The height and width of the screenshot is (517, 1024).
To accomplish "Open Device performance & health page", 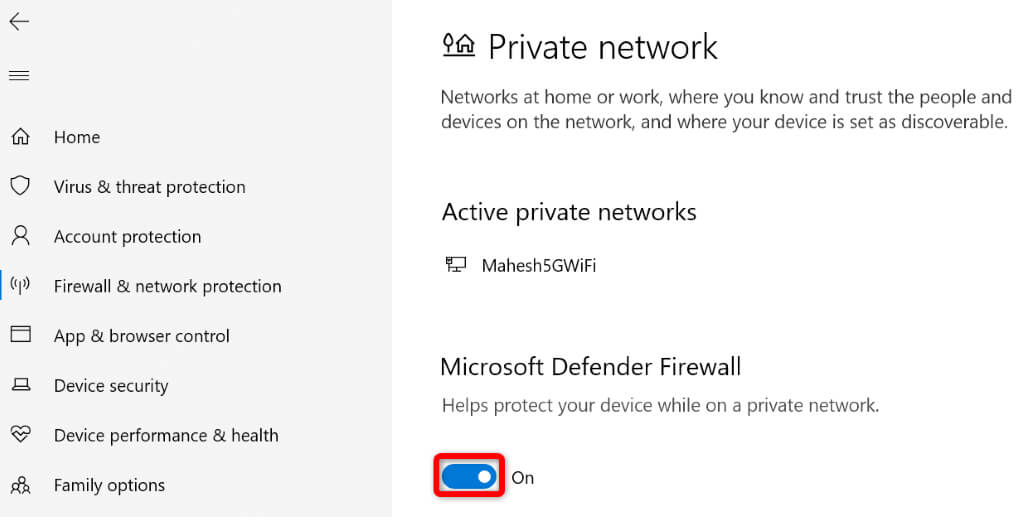I will 165,436.
